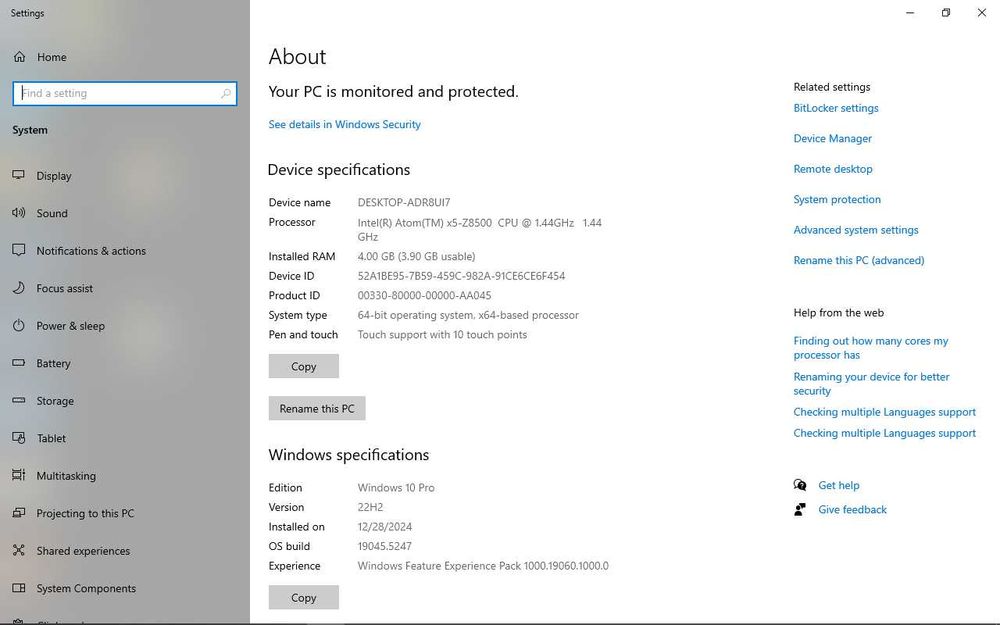1000x625 pixels.
Task: Click the Installed RAM value 4.00 GB
Action: [416, 256]
